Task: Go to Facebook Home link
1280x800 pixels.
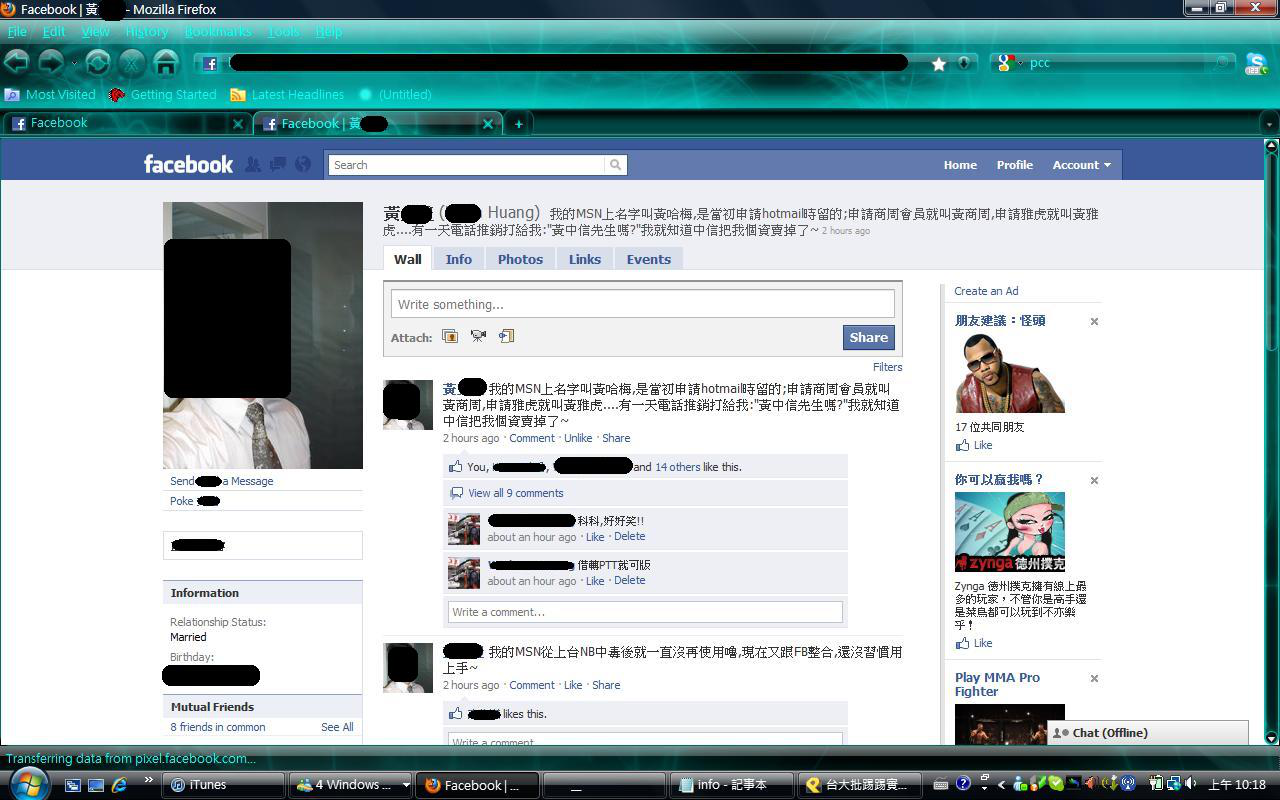Action: (960, 165)
